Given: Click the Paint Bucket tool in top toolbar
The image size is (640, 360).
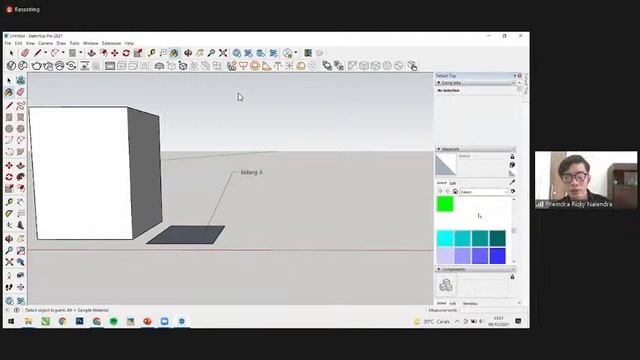Looking at the screenshot, I should pyautogui.click(x=174, y=53).
